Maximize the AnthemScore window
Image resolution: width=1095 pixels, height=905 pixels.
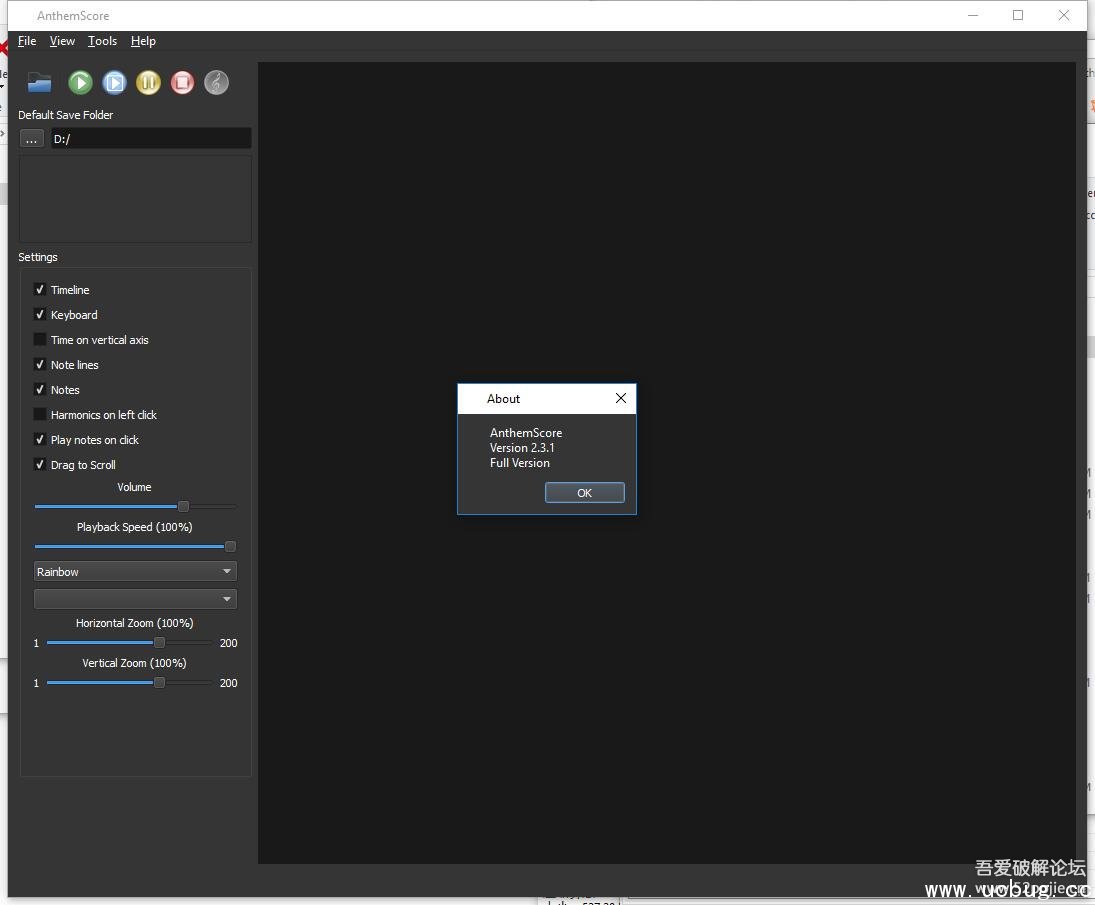coord(1018,15)
